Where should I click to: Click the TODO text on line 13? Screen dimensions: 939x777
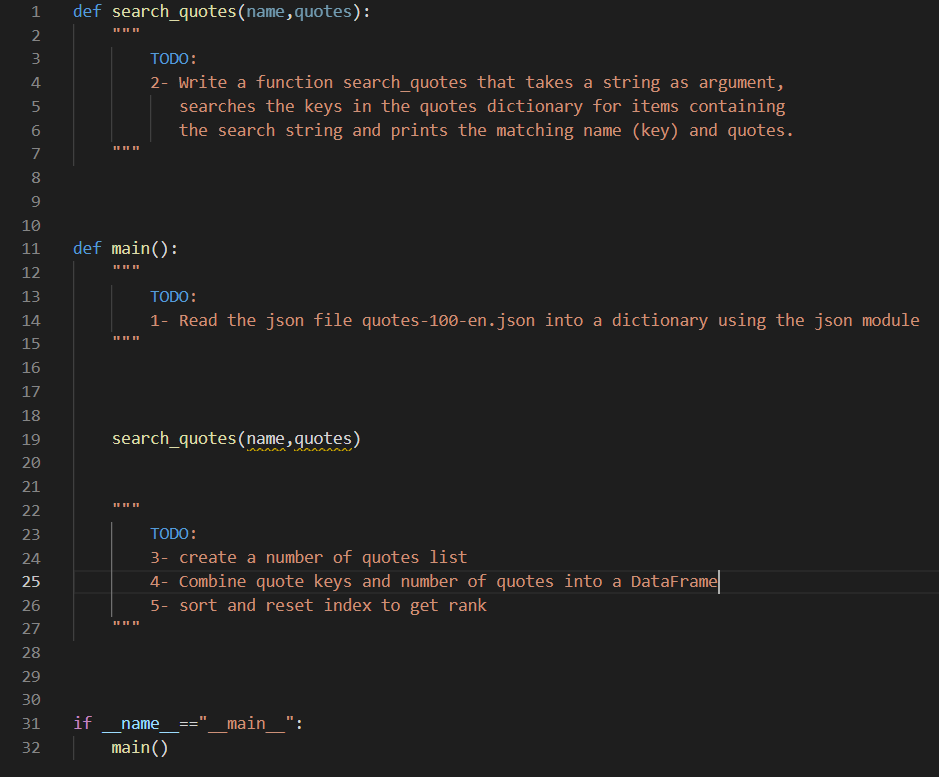click(x=169, y=296)
